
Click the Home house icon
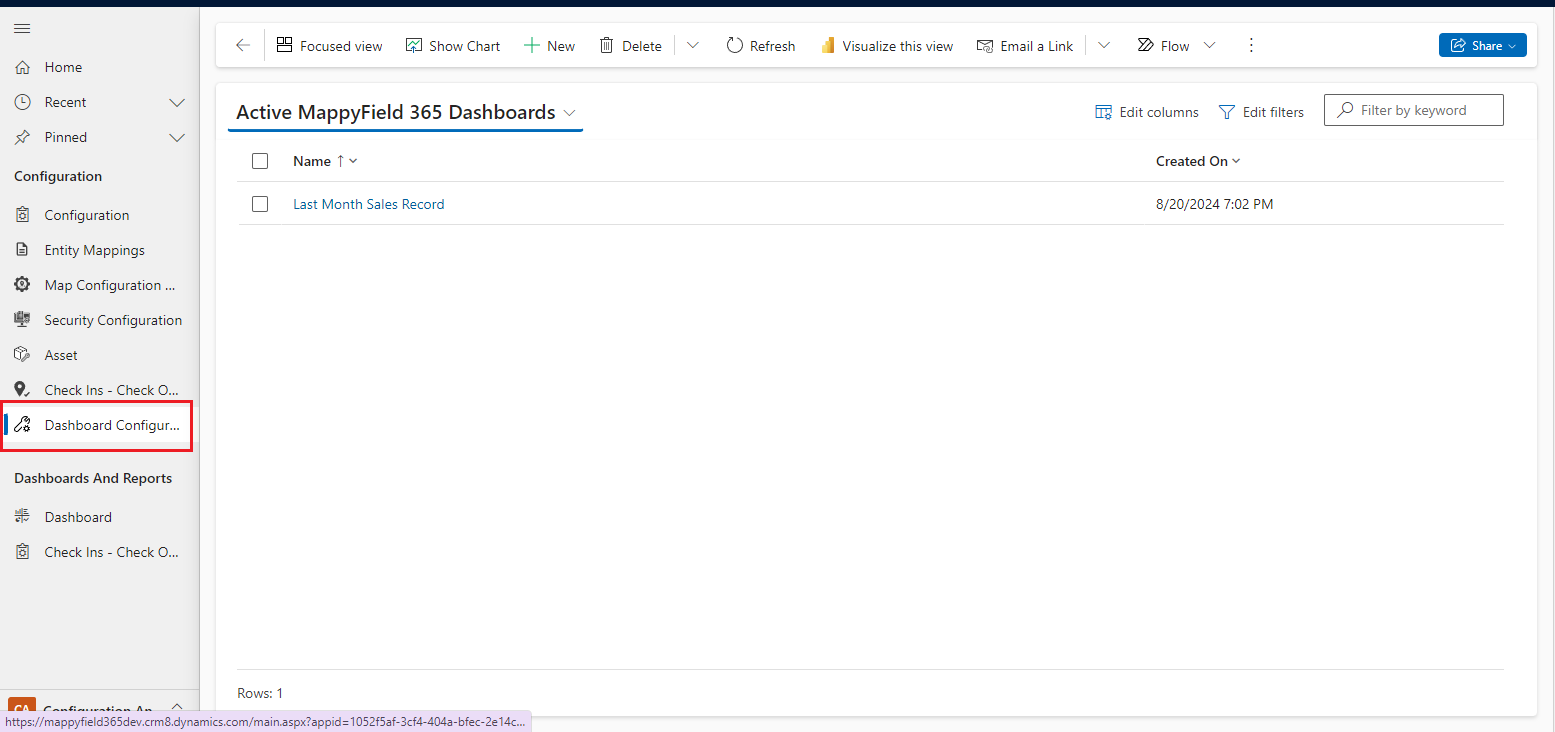click(x=22, y=67)
